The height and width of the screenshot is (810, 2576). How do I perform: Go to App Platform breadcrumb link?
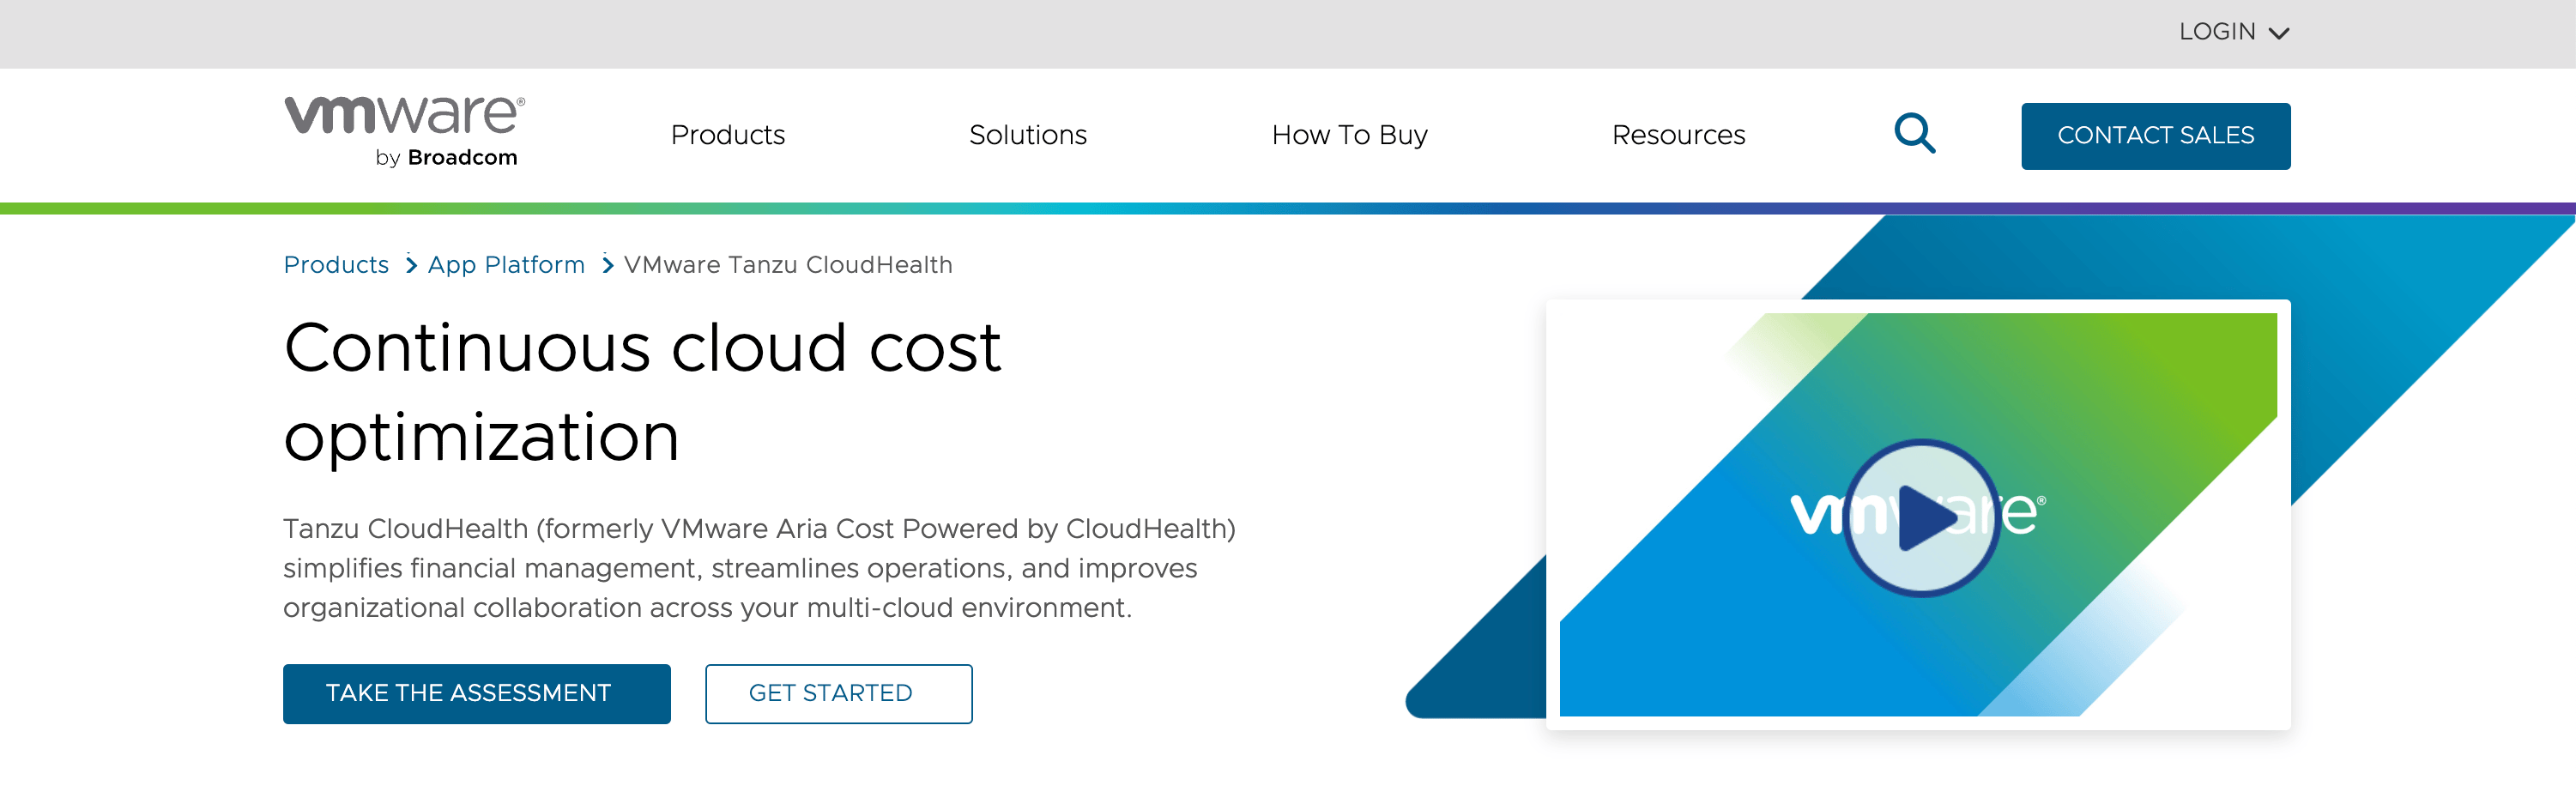tap(506, 265)
